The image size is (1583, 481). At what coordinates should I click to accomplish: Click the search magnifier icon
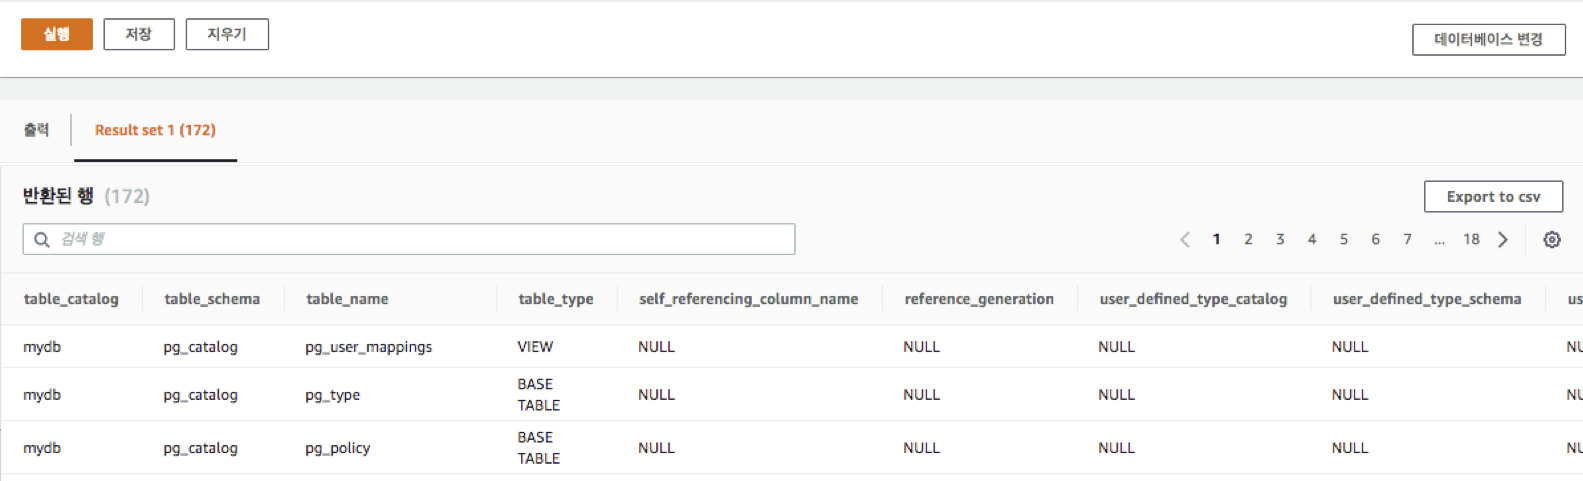click(x=41, y=240)
